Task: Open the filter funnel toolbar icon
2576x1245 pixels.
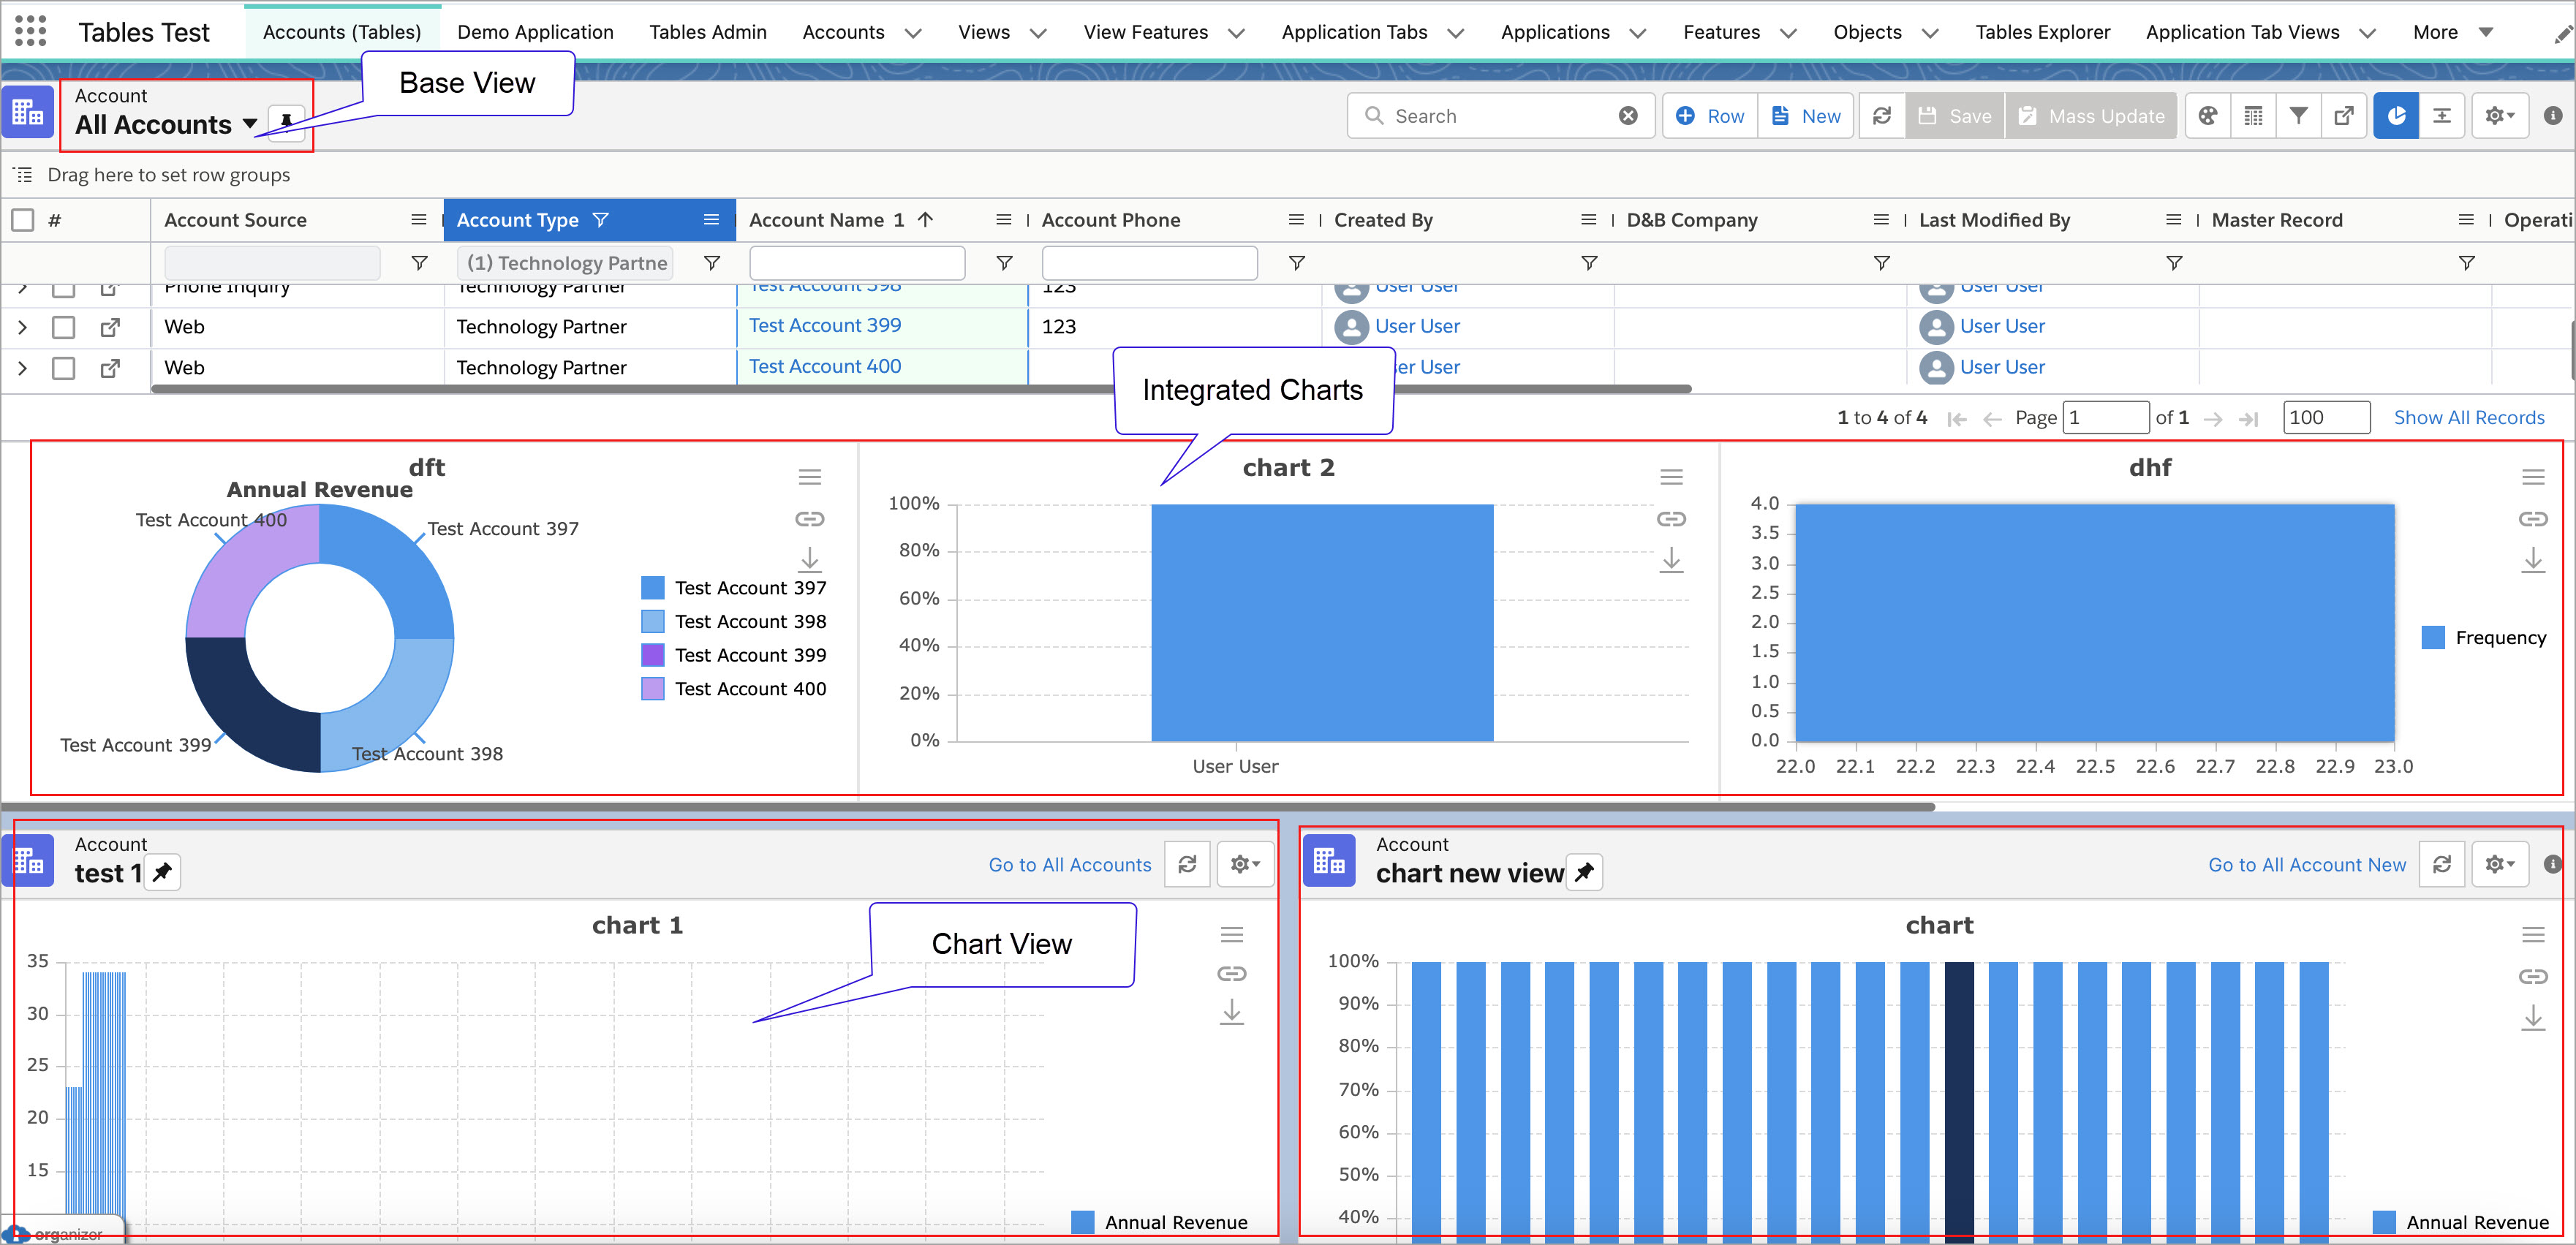Action: (x=2298, y=116)
